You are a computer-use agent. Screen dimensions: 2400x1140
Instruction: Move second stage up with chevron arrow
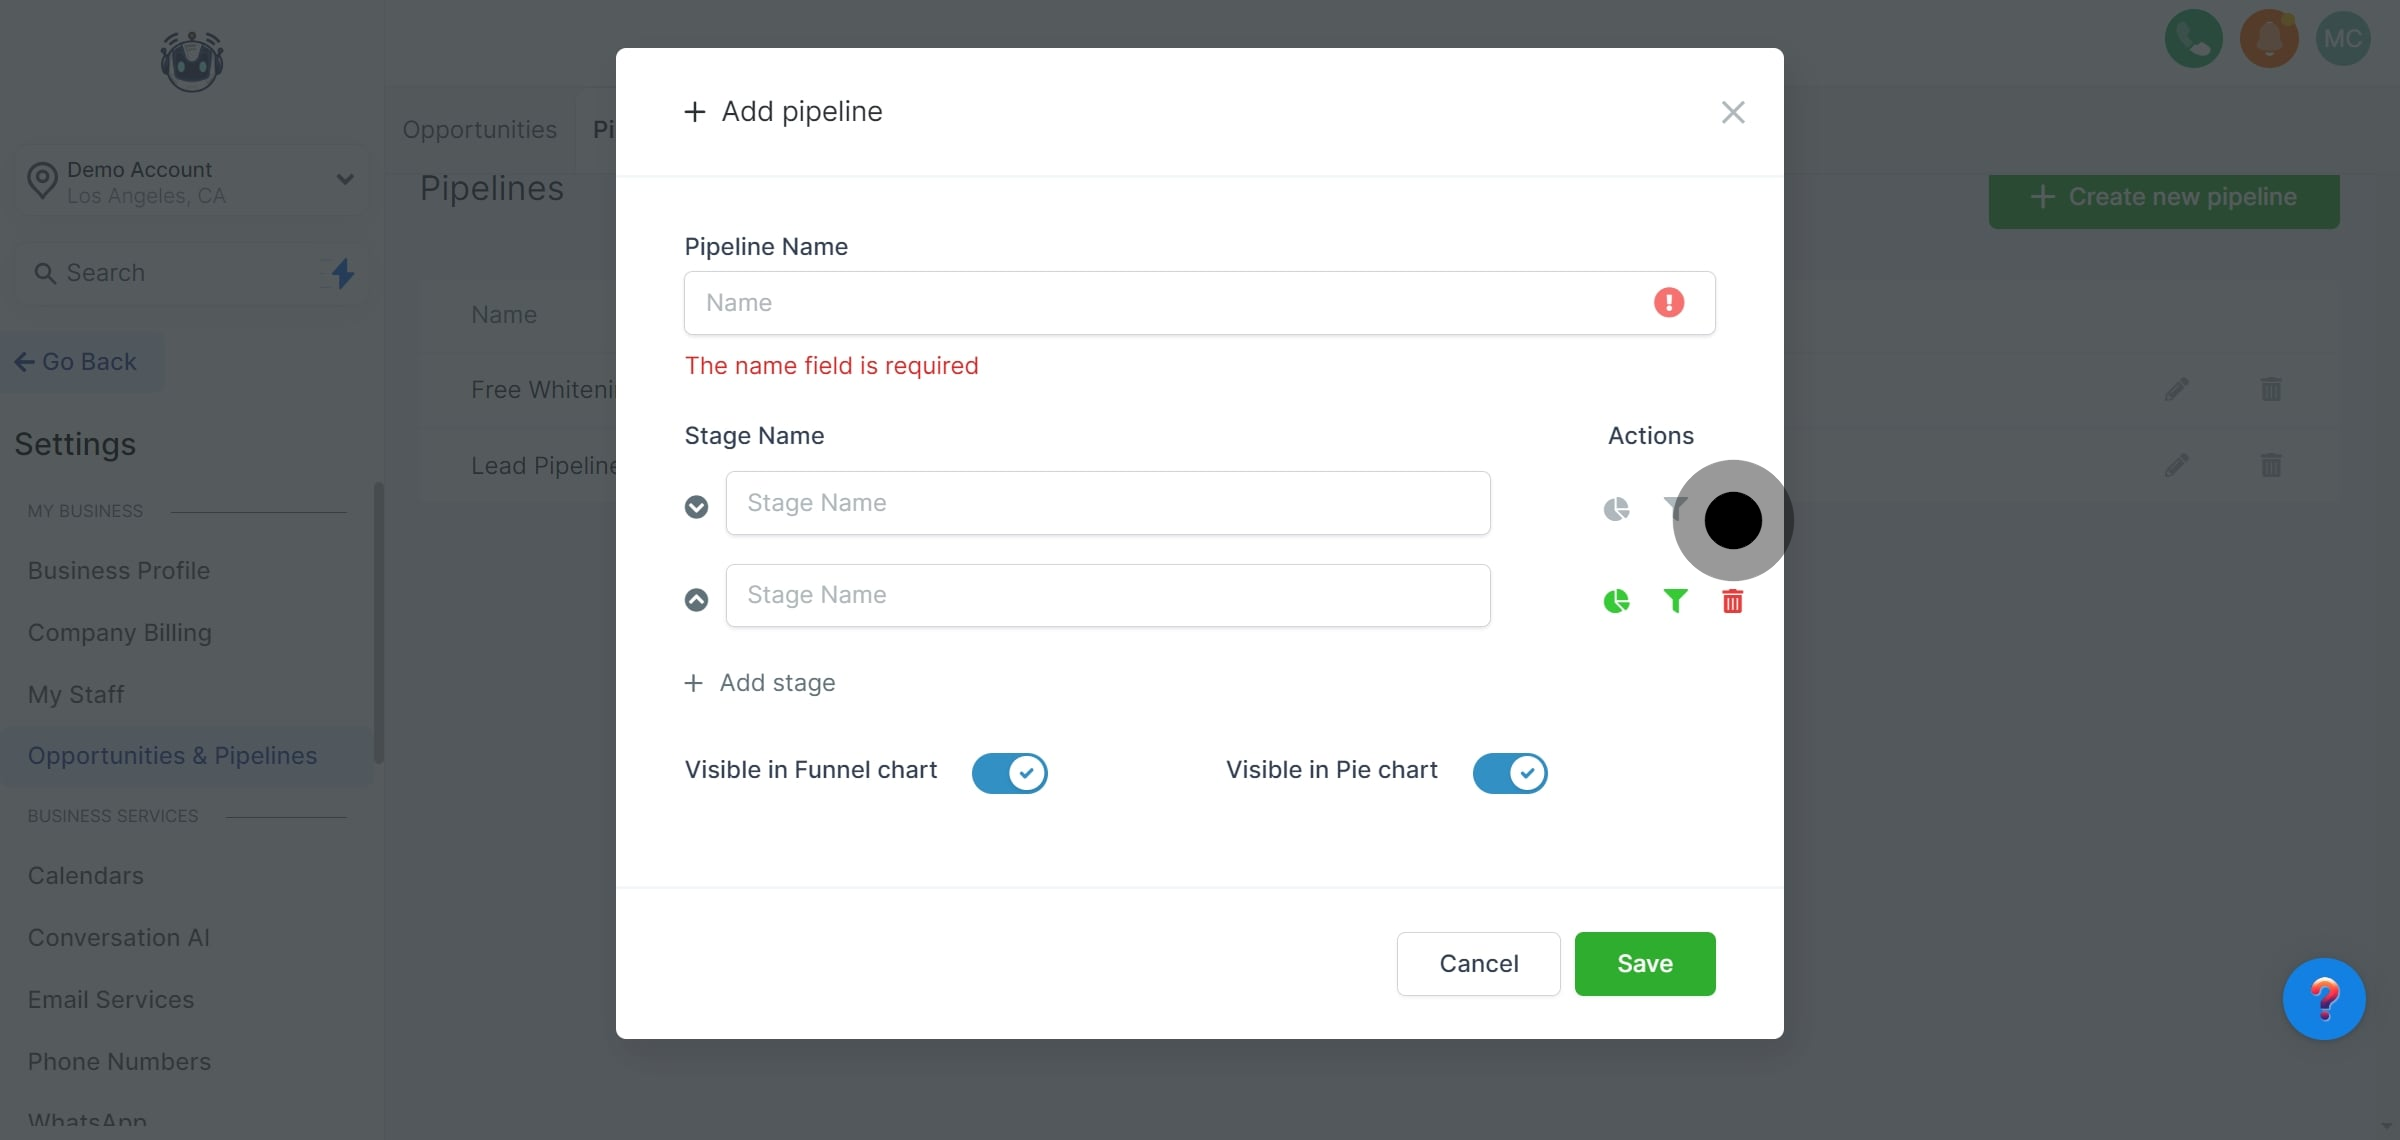696,599
